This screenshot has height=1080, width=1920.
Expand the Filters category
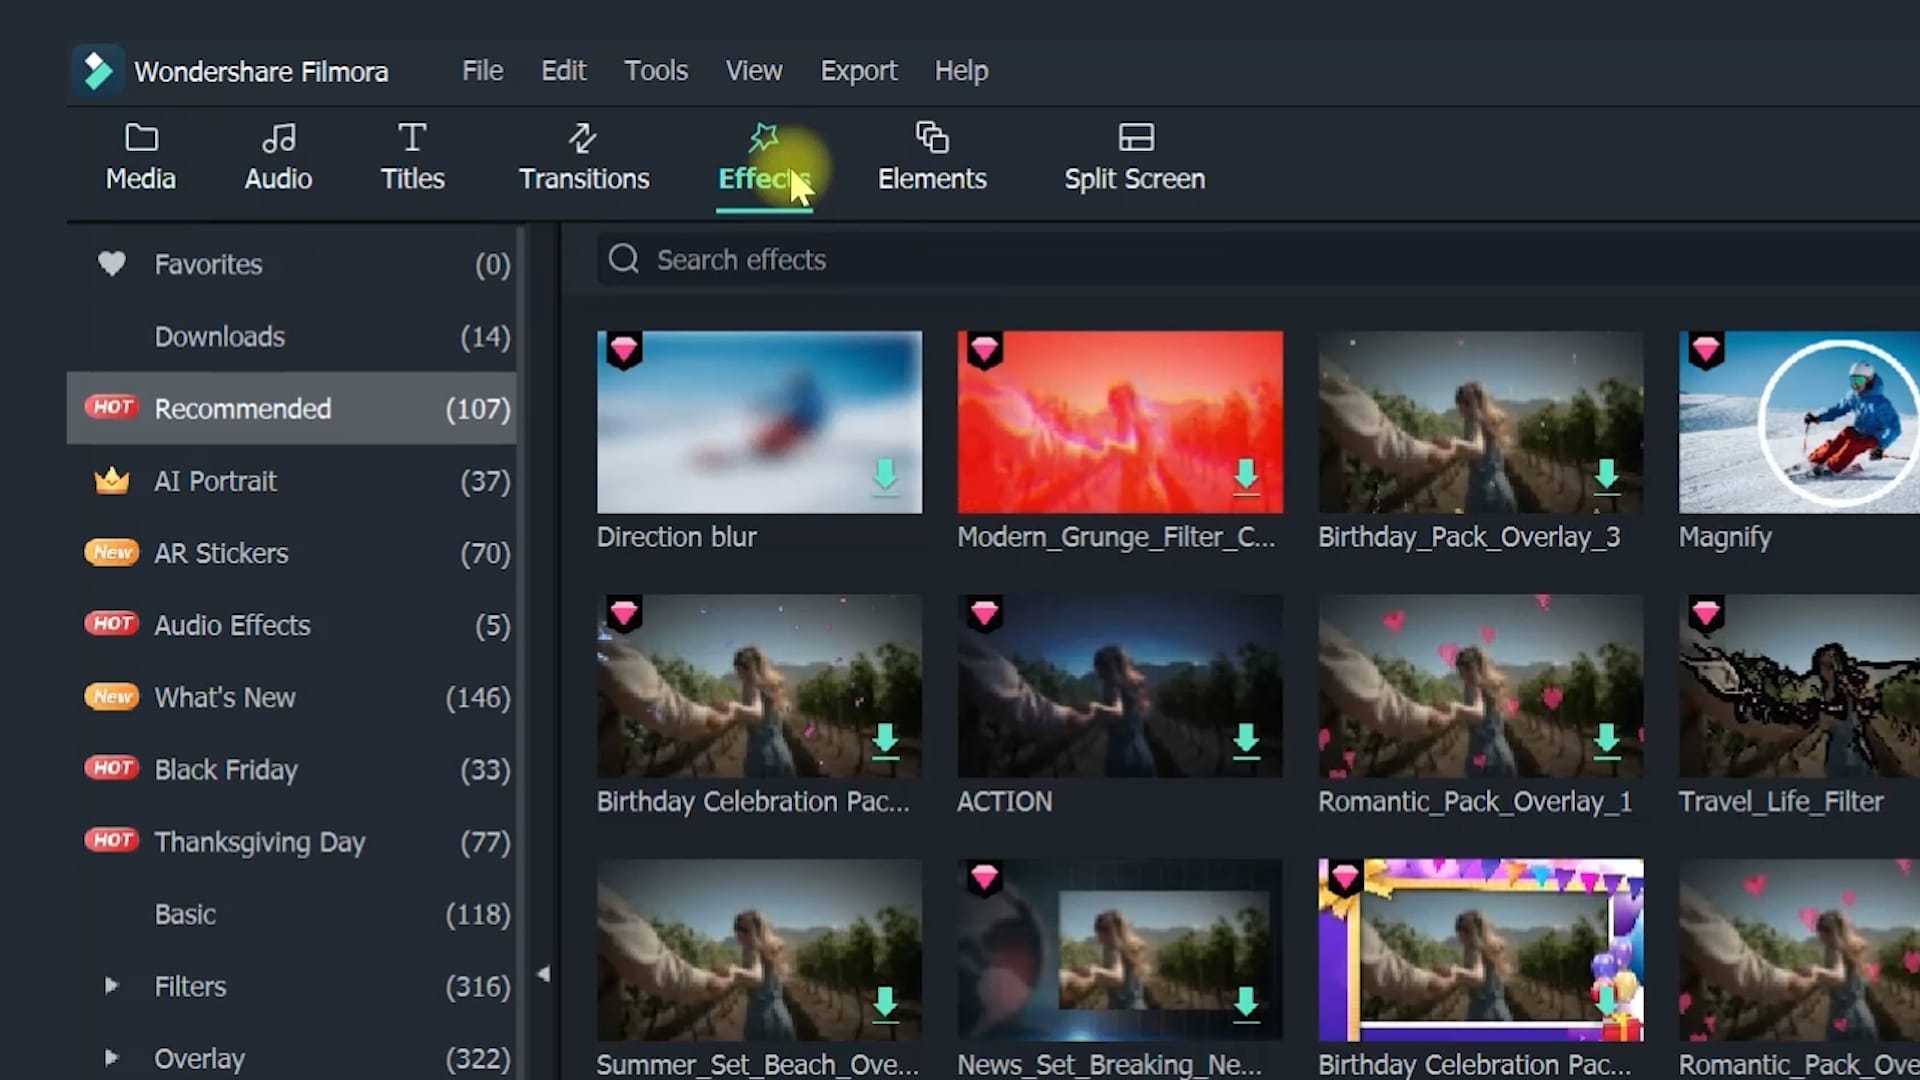pos(112,986)
